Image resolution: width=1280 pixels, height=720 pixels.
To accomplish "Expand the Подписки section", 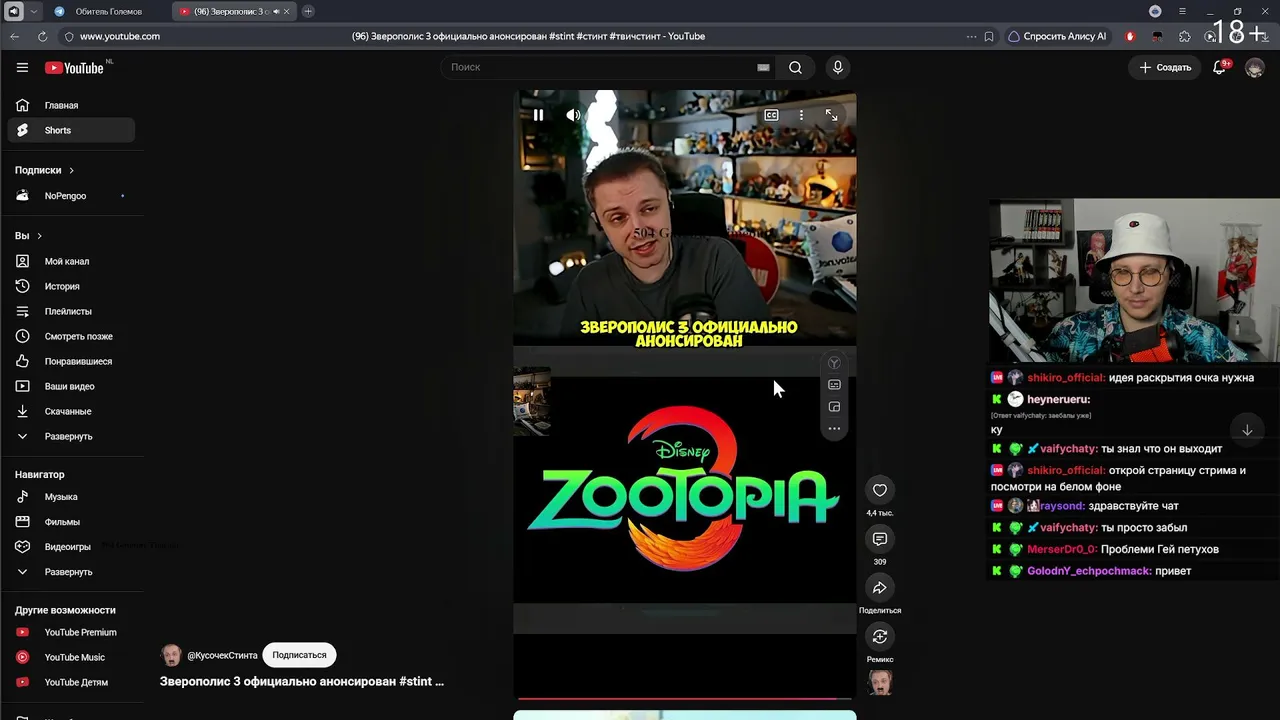I will (x=45, y=170).
